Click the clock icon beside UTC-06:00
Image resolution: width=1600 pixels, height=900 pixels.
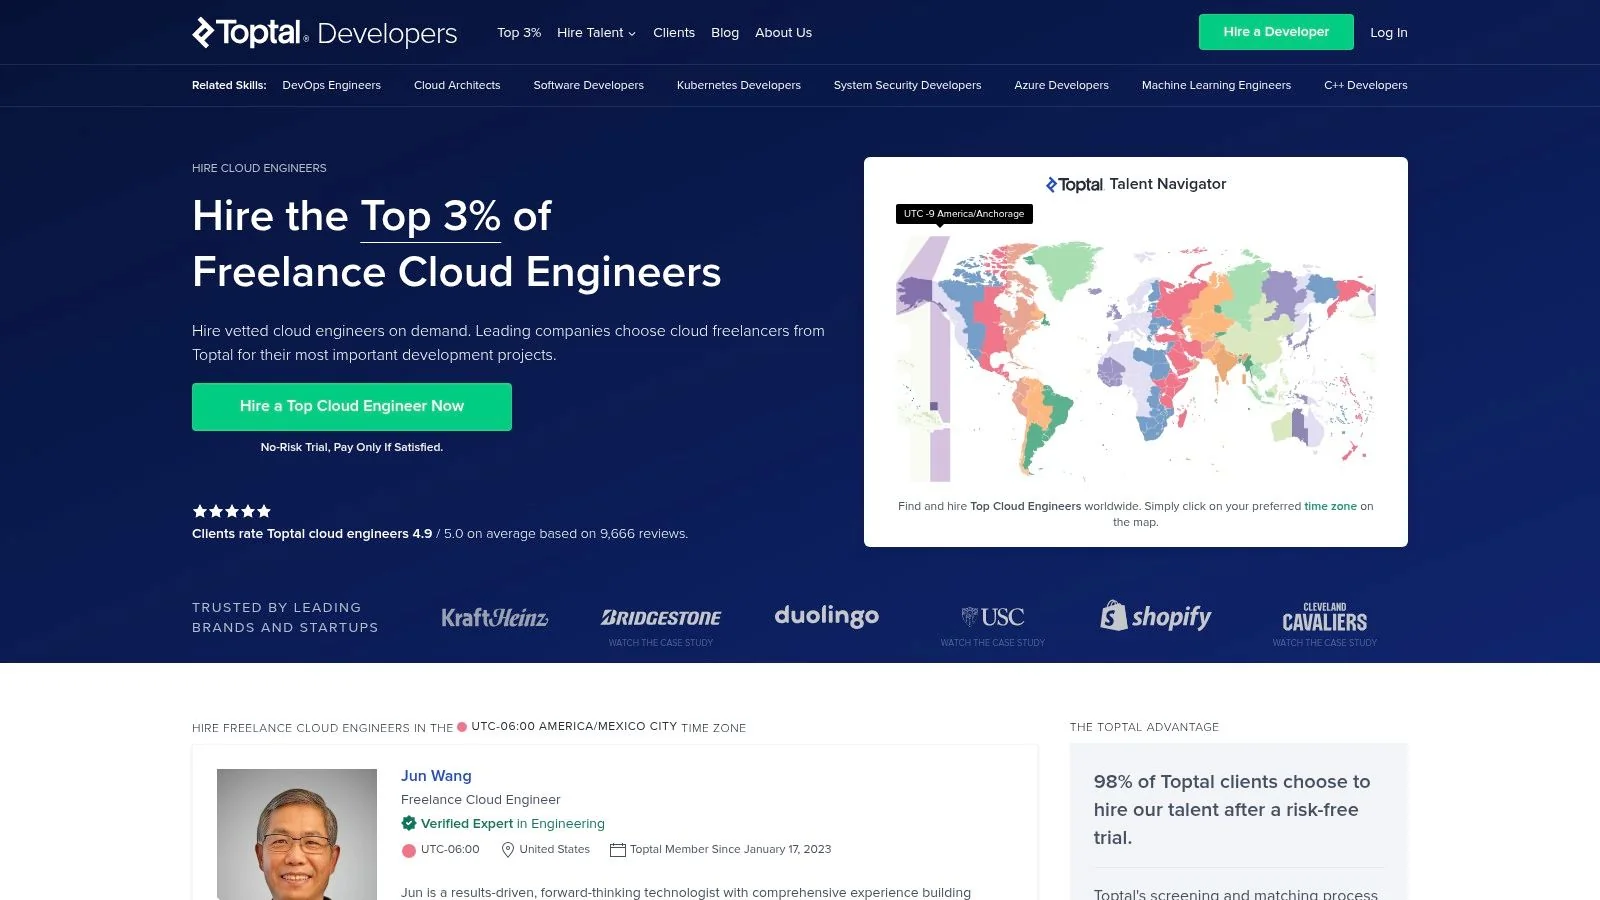(409, 849)
